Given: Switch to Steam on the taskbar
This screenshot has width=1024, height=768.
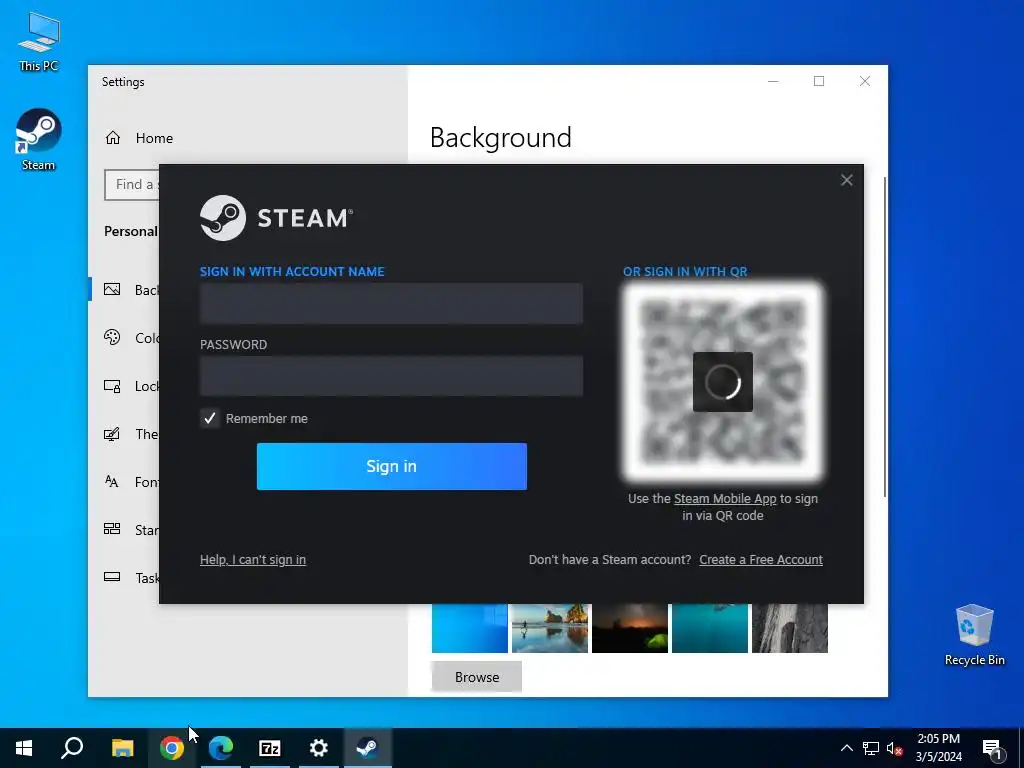Looking at the screenshot, I should (x=368, y=748).
